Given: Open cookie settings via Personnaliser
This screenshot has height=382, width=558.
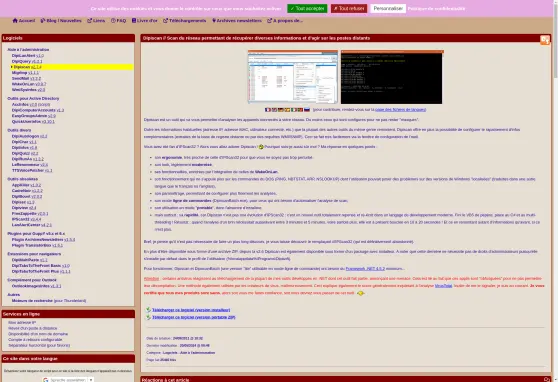Looking at the screenshot, I should 388,8.
